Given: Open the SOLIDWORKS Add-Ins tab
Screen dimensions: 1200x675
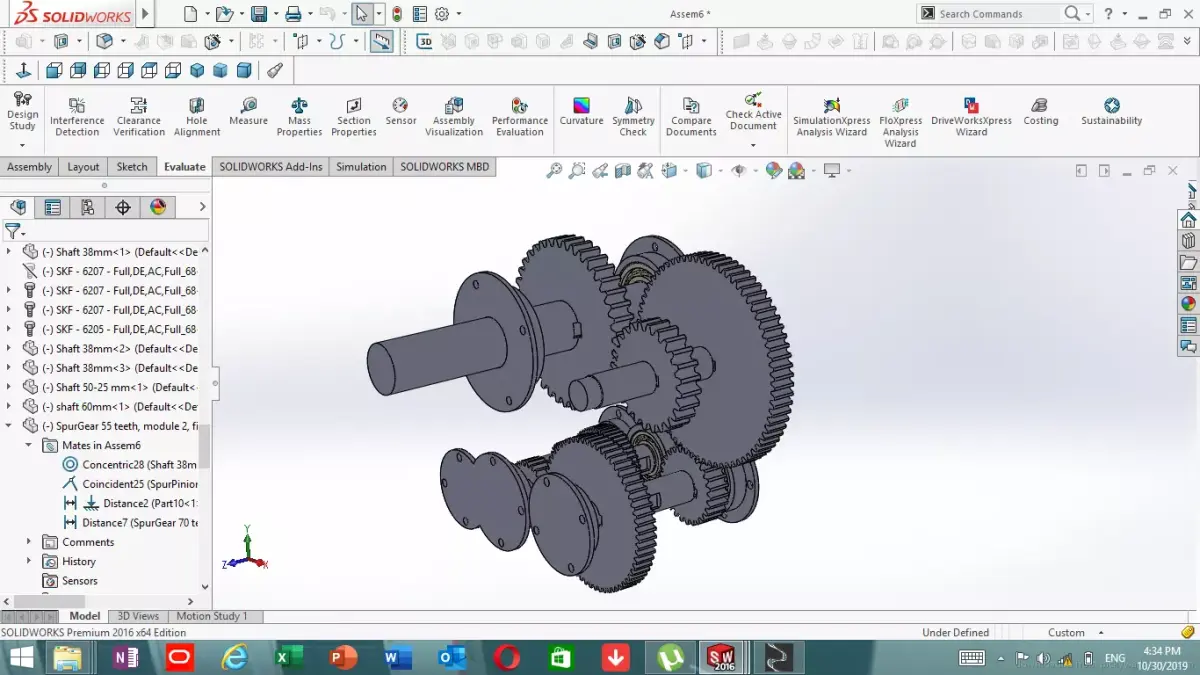Looking at the screenshot, I should point(271,167).
